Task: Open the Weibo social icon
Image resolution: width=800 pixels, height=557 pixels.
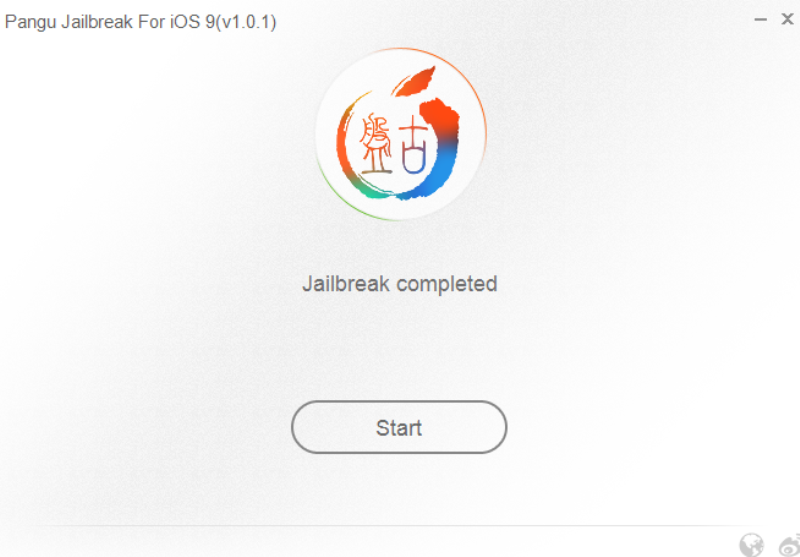Action: (790, 545)
